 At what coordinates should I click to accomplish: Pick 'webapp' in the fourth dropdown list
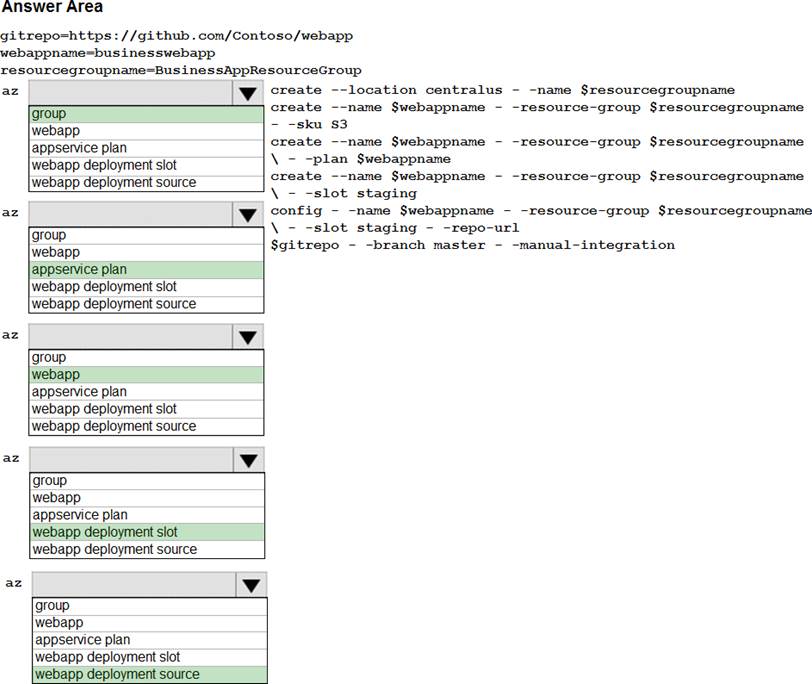(146, 497)
